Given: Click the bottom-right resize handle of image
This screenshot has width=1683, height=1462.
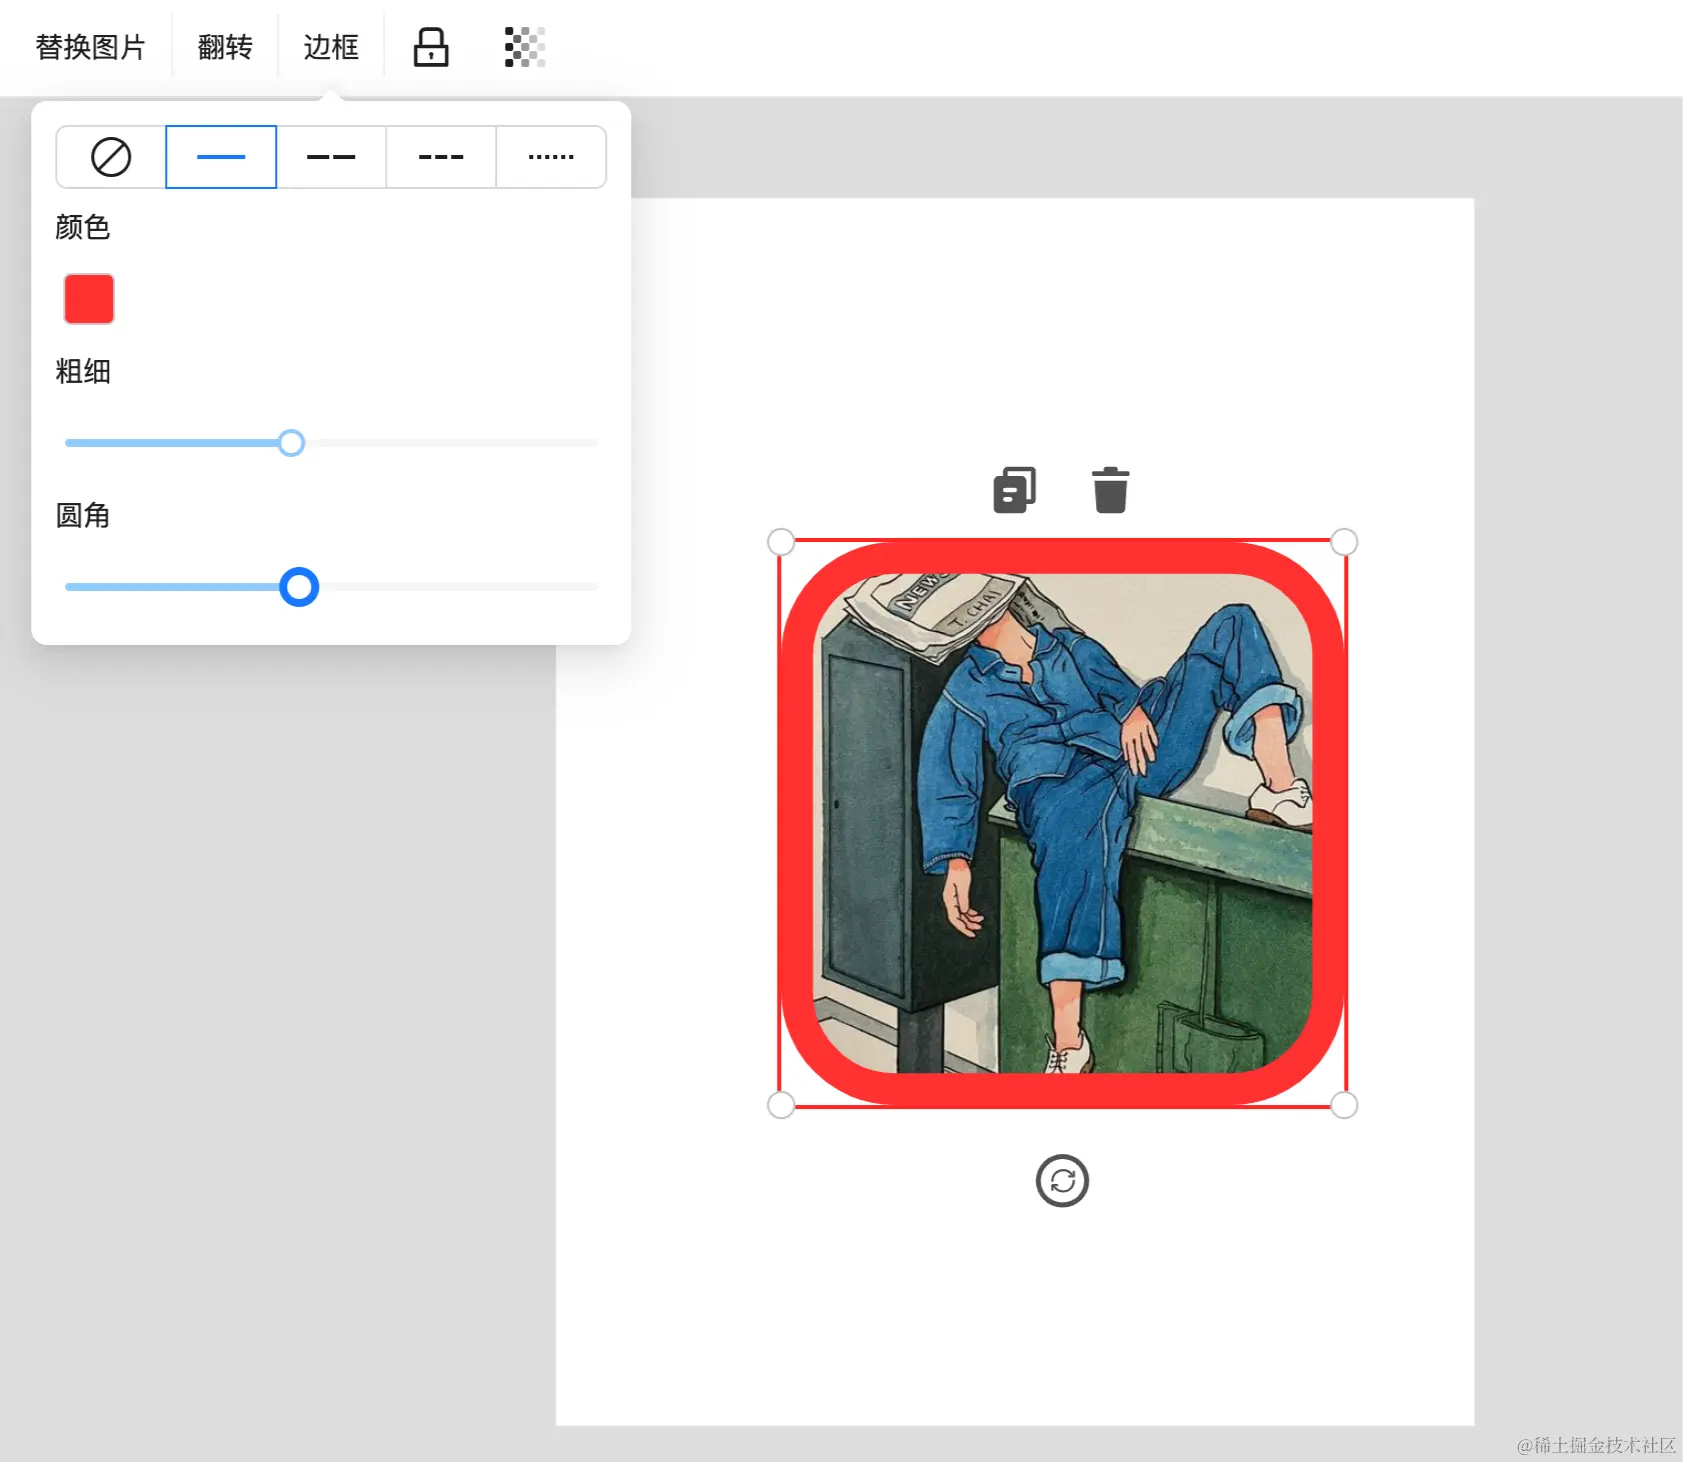Looking at the screenshot, I should click(x=1344, y=1105).
